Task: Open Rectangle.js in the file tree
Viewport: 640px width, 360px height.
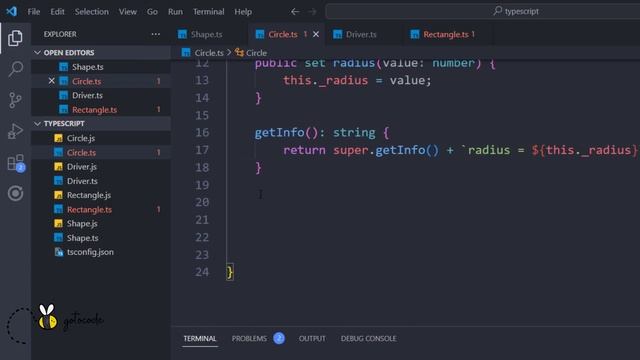Action: tap(101, 195)
